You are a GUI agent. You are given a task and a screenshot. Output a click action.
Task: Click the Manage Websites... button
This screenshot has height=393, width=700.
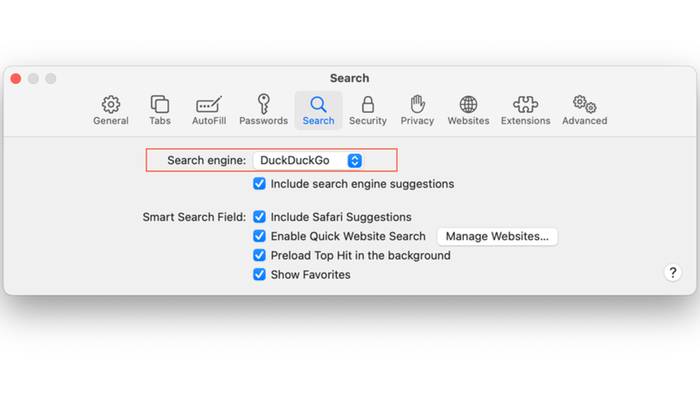pos(497,236)
